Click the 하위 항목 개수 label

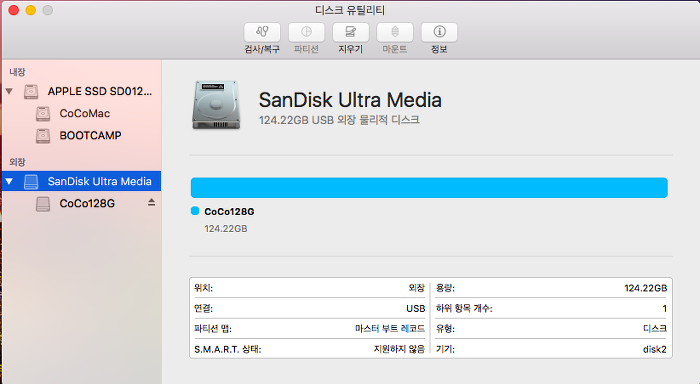click(x=464, y=309)
